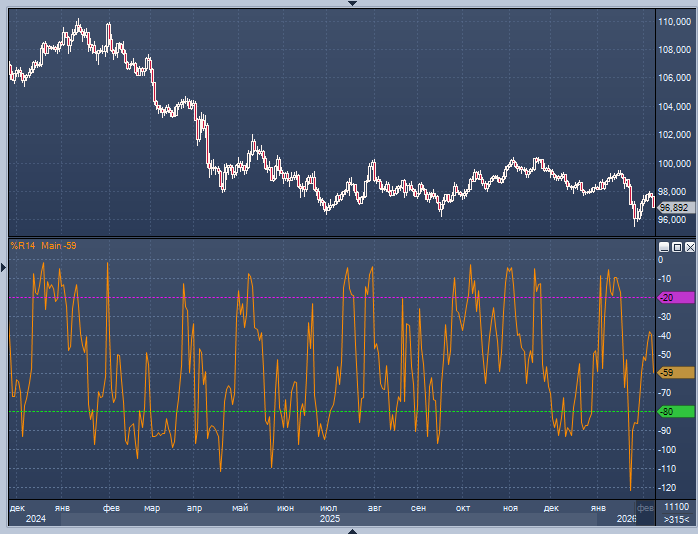Select 2024 on the year timeline
Viewport: 698px width, 534px height.
pos(35,520)
